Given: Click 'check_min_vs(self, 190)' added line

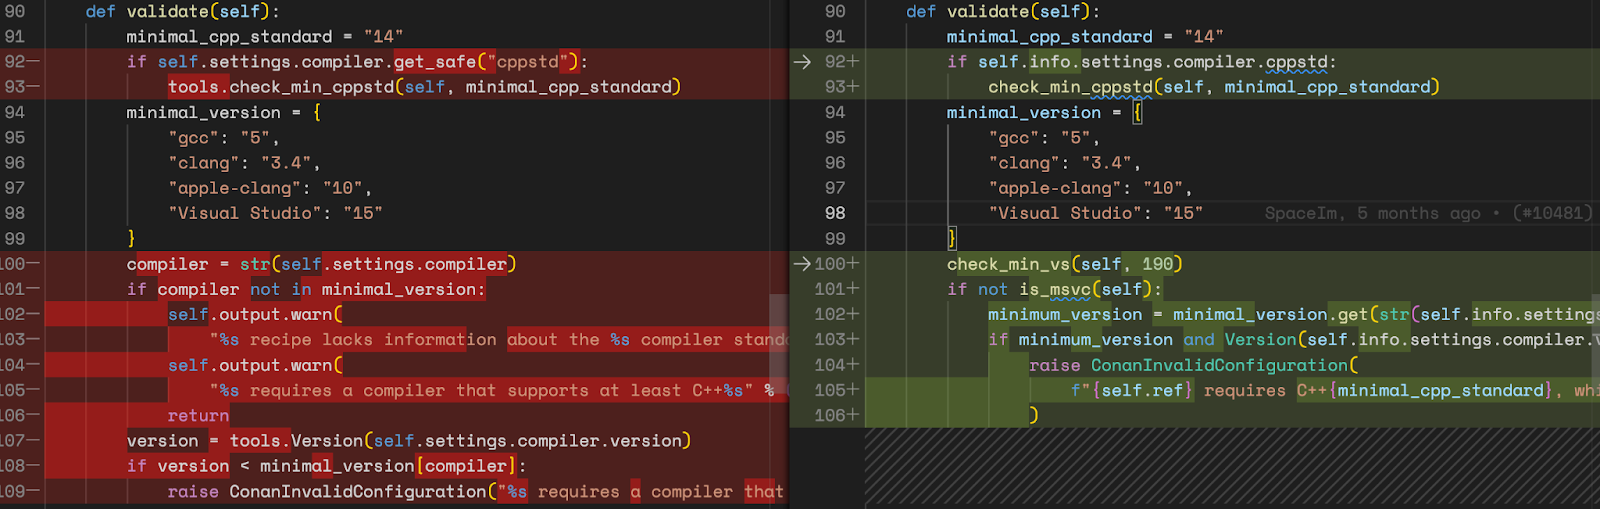Looking at the screenshot, I should [1065, 264].
